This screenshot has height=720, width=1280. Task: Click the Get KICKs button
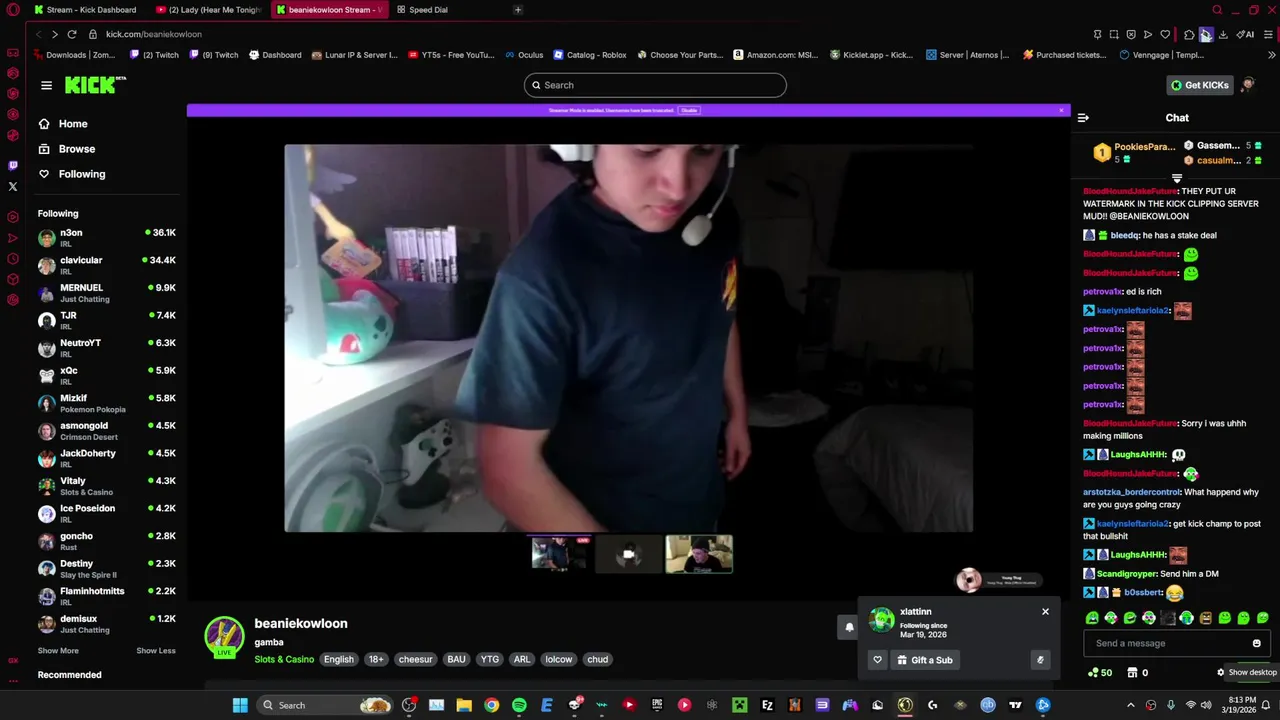click(x=1199, y=85)
